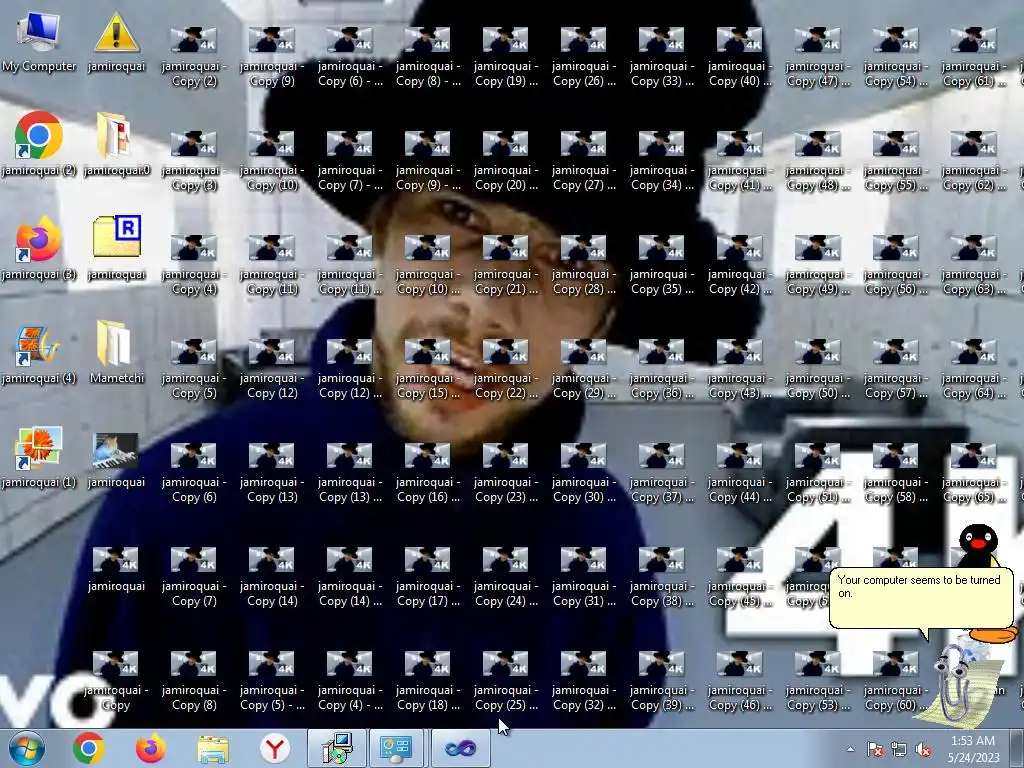
Task: Select jamiroquai - Copy (28) file
Action: point(583,264)
